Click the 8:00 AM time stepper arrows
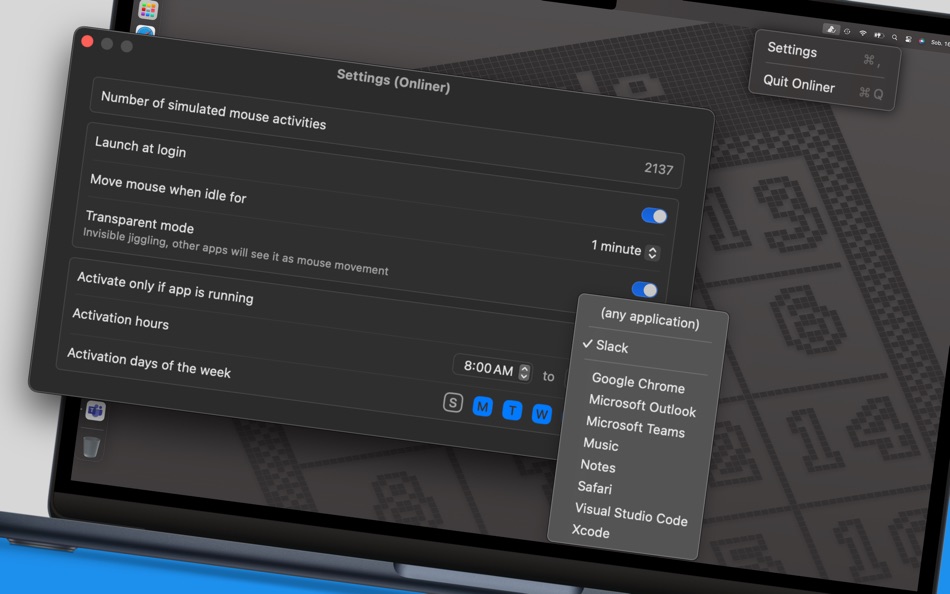This screenshot has height=594, width=950. pyautogui.click(x=525, y=372)
